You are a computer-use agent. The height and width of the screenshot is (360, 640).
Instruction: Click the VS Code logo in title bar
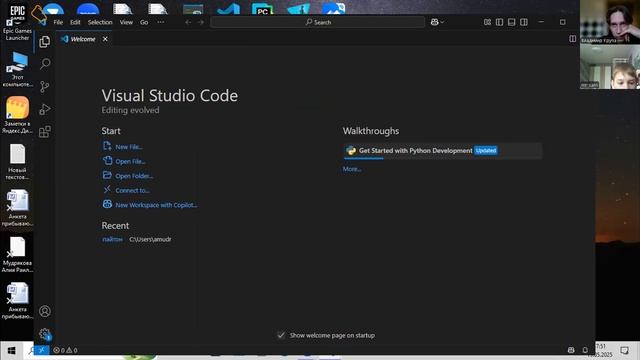[42, 22]
